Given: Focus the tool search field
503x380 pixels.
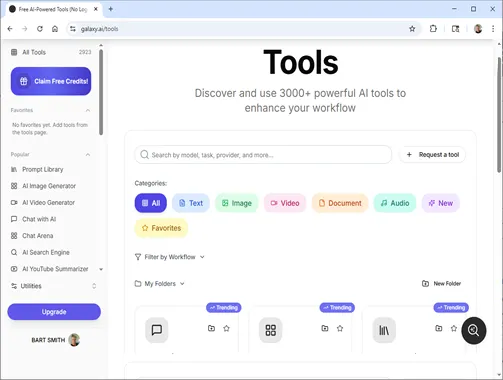Looking at the screenshot, I should 263,155.
